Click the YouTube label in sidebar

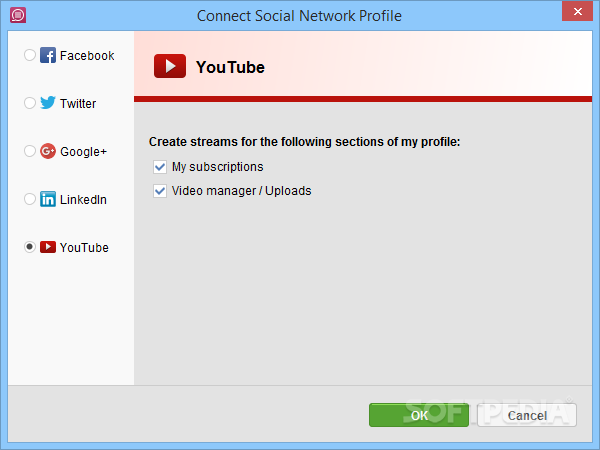click(84, 248)
